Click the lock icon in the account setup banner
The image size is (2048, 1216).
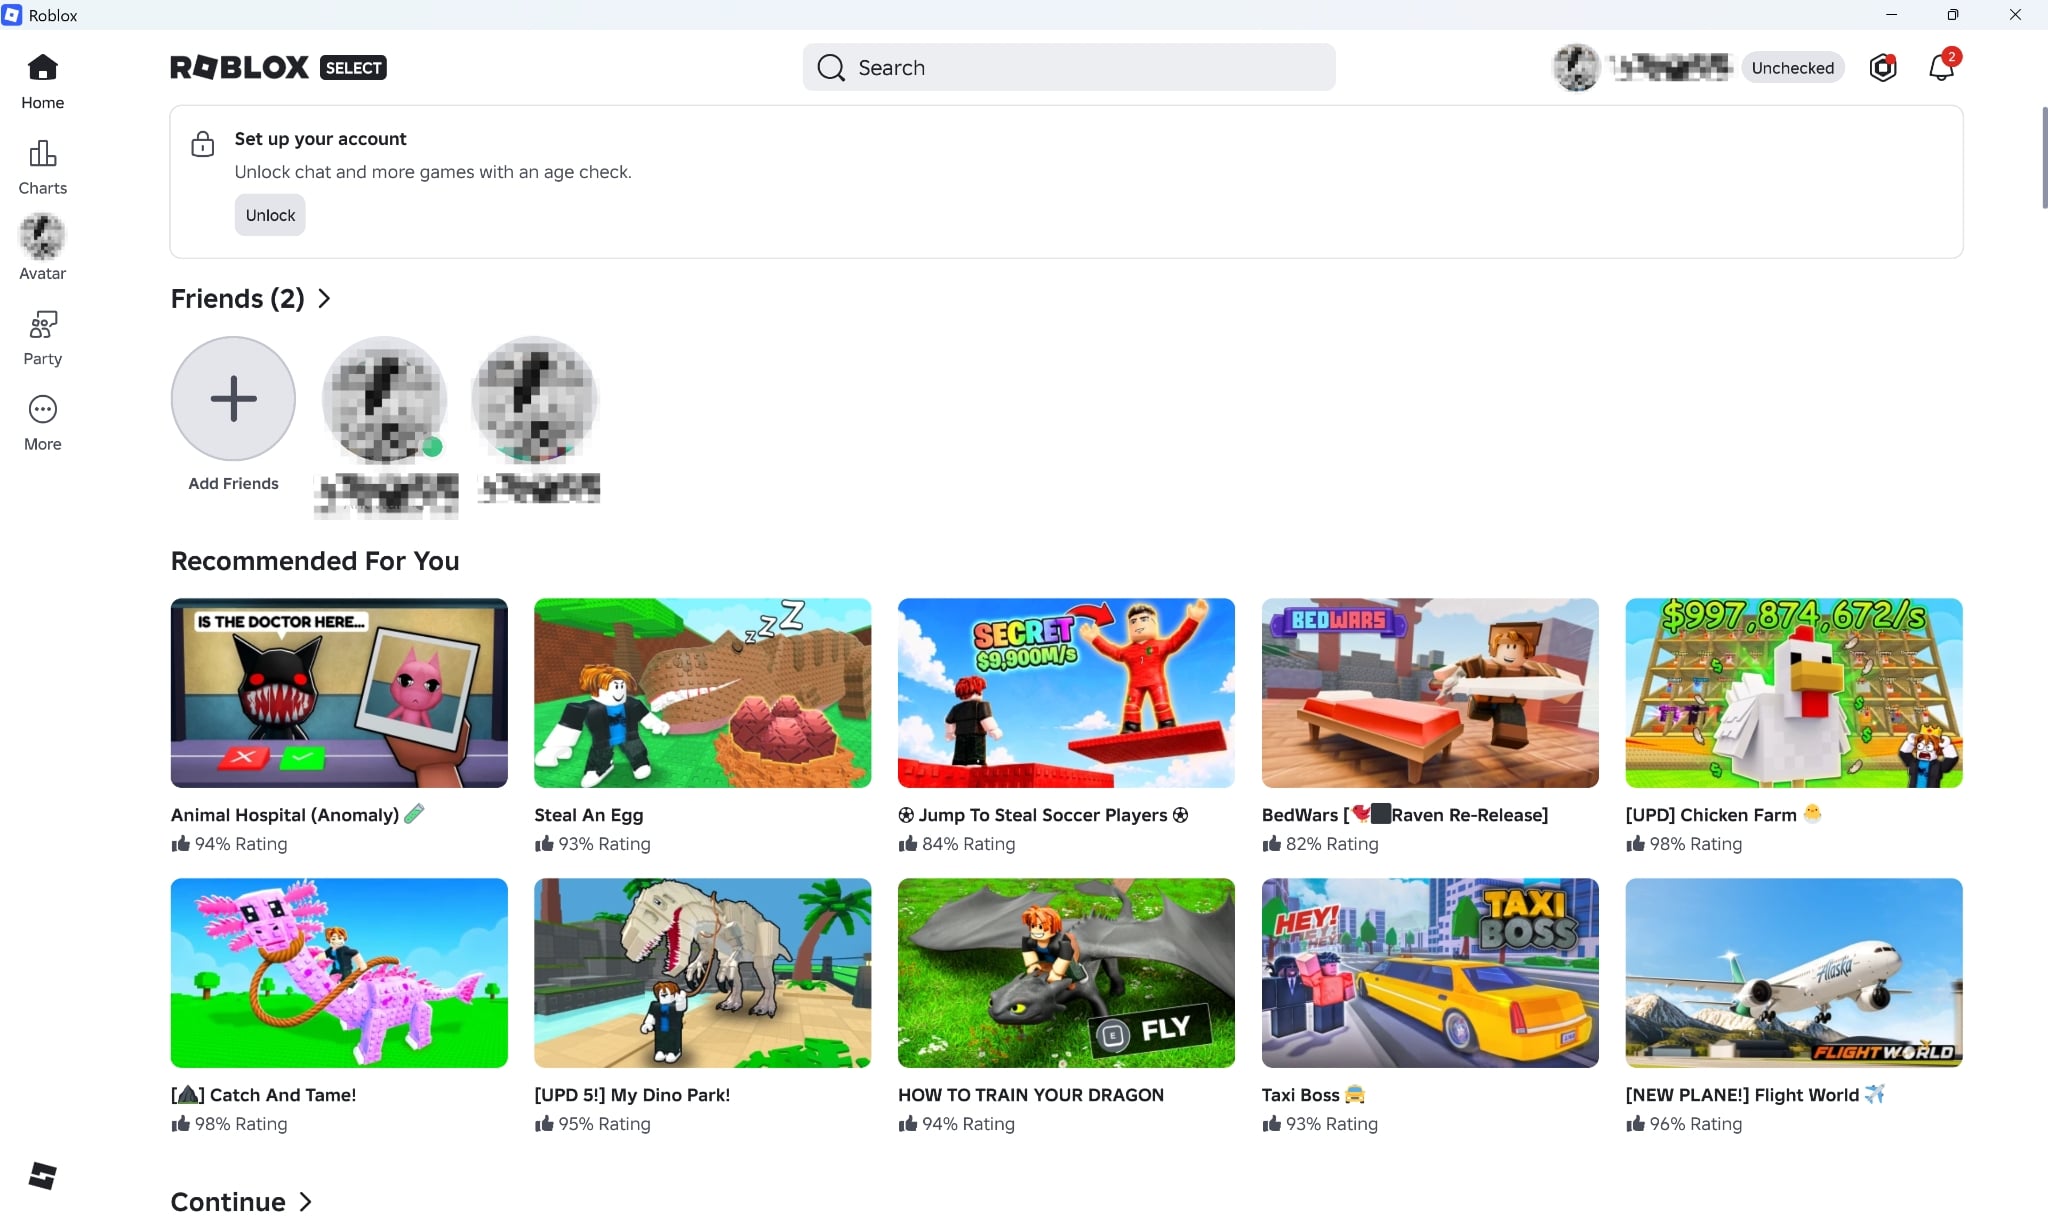tap(202, 144)
